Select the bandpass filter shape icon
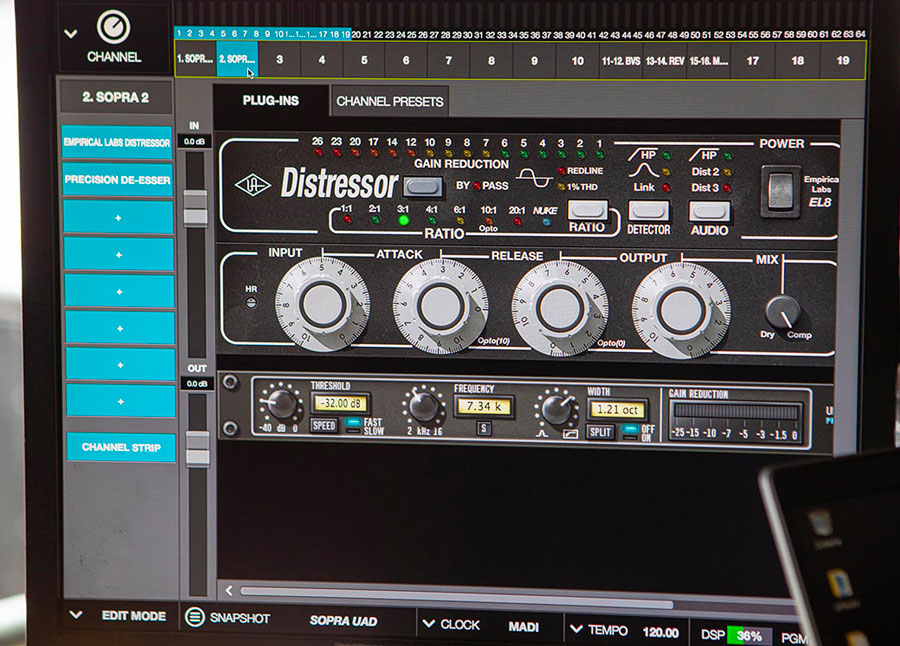Viewport: 900px width, 646px height. 542,434
